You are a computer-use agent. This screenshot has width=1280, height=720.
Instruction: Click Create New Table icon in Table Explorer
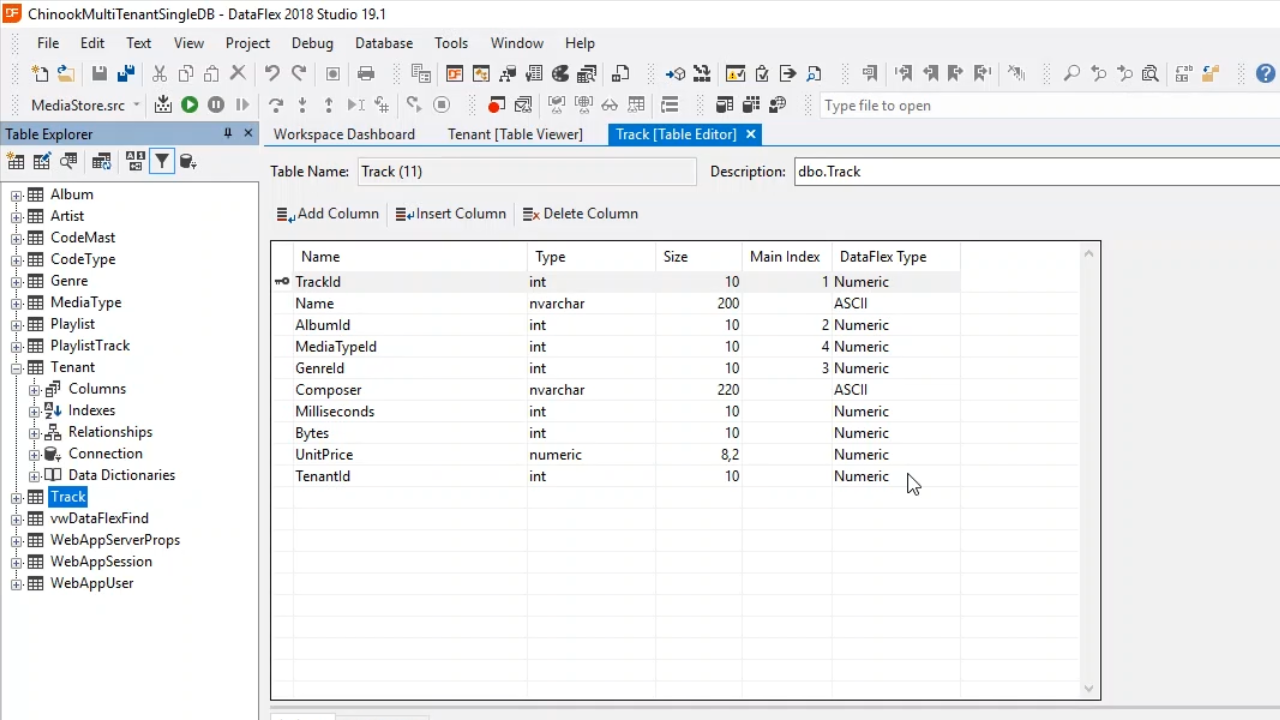point(16,162)
